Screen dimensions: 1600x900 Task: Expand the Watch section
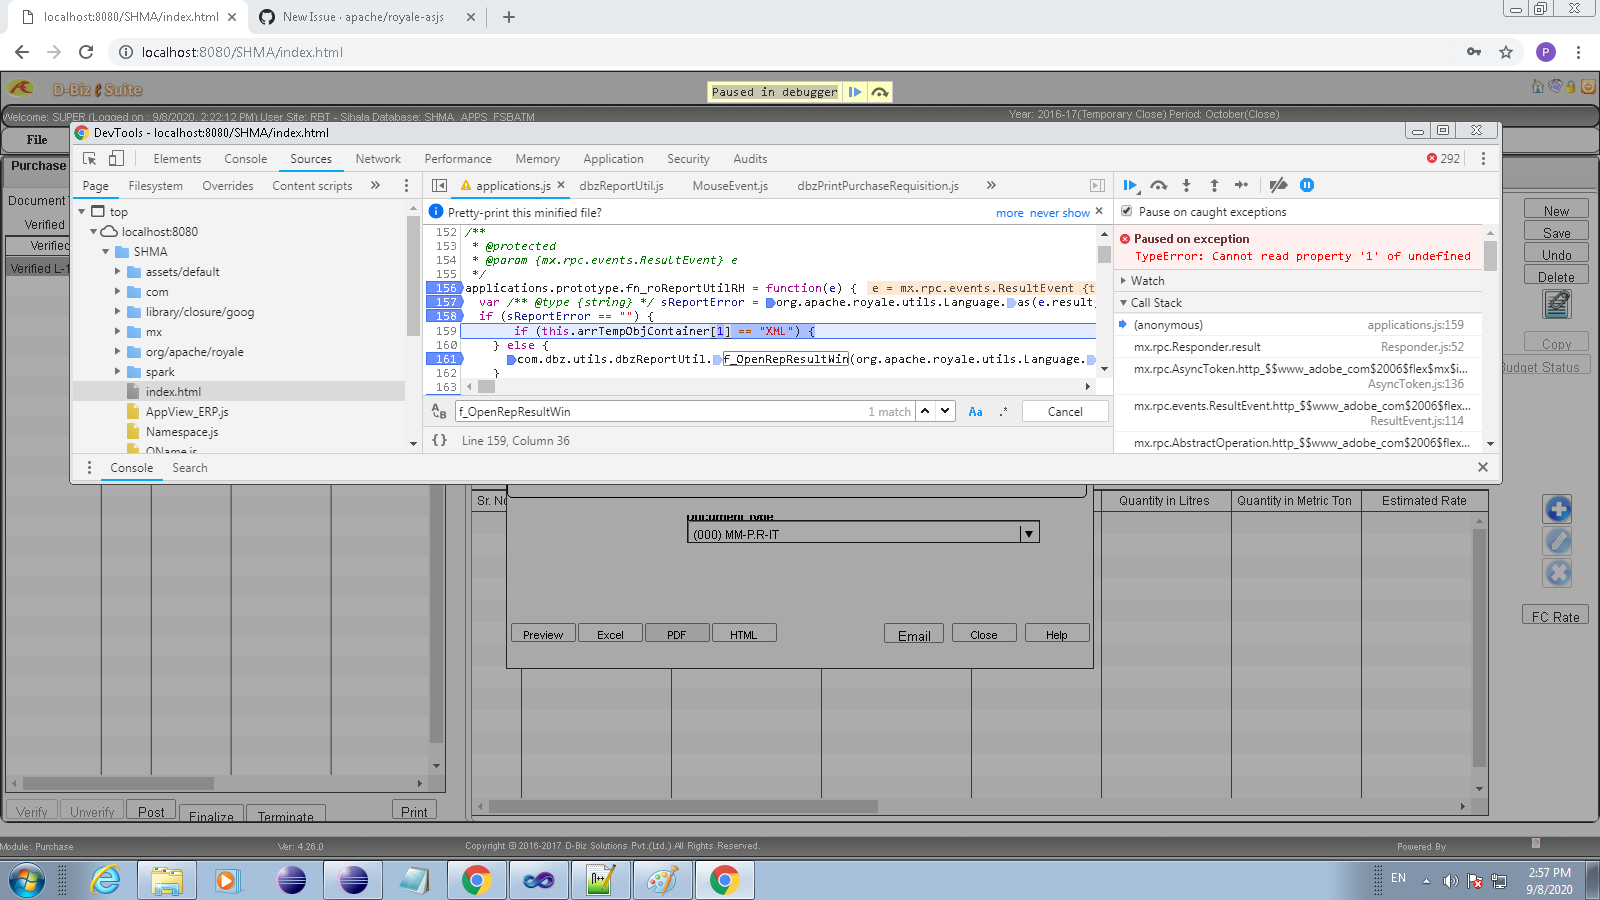(x=1147, y=281)
